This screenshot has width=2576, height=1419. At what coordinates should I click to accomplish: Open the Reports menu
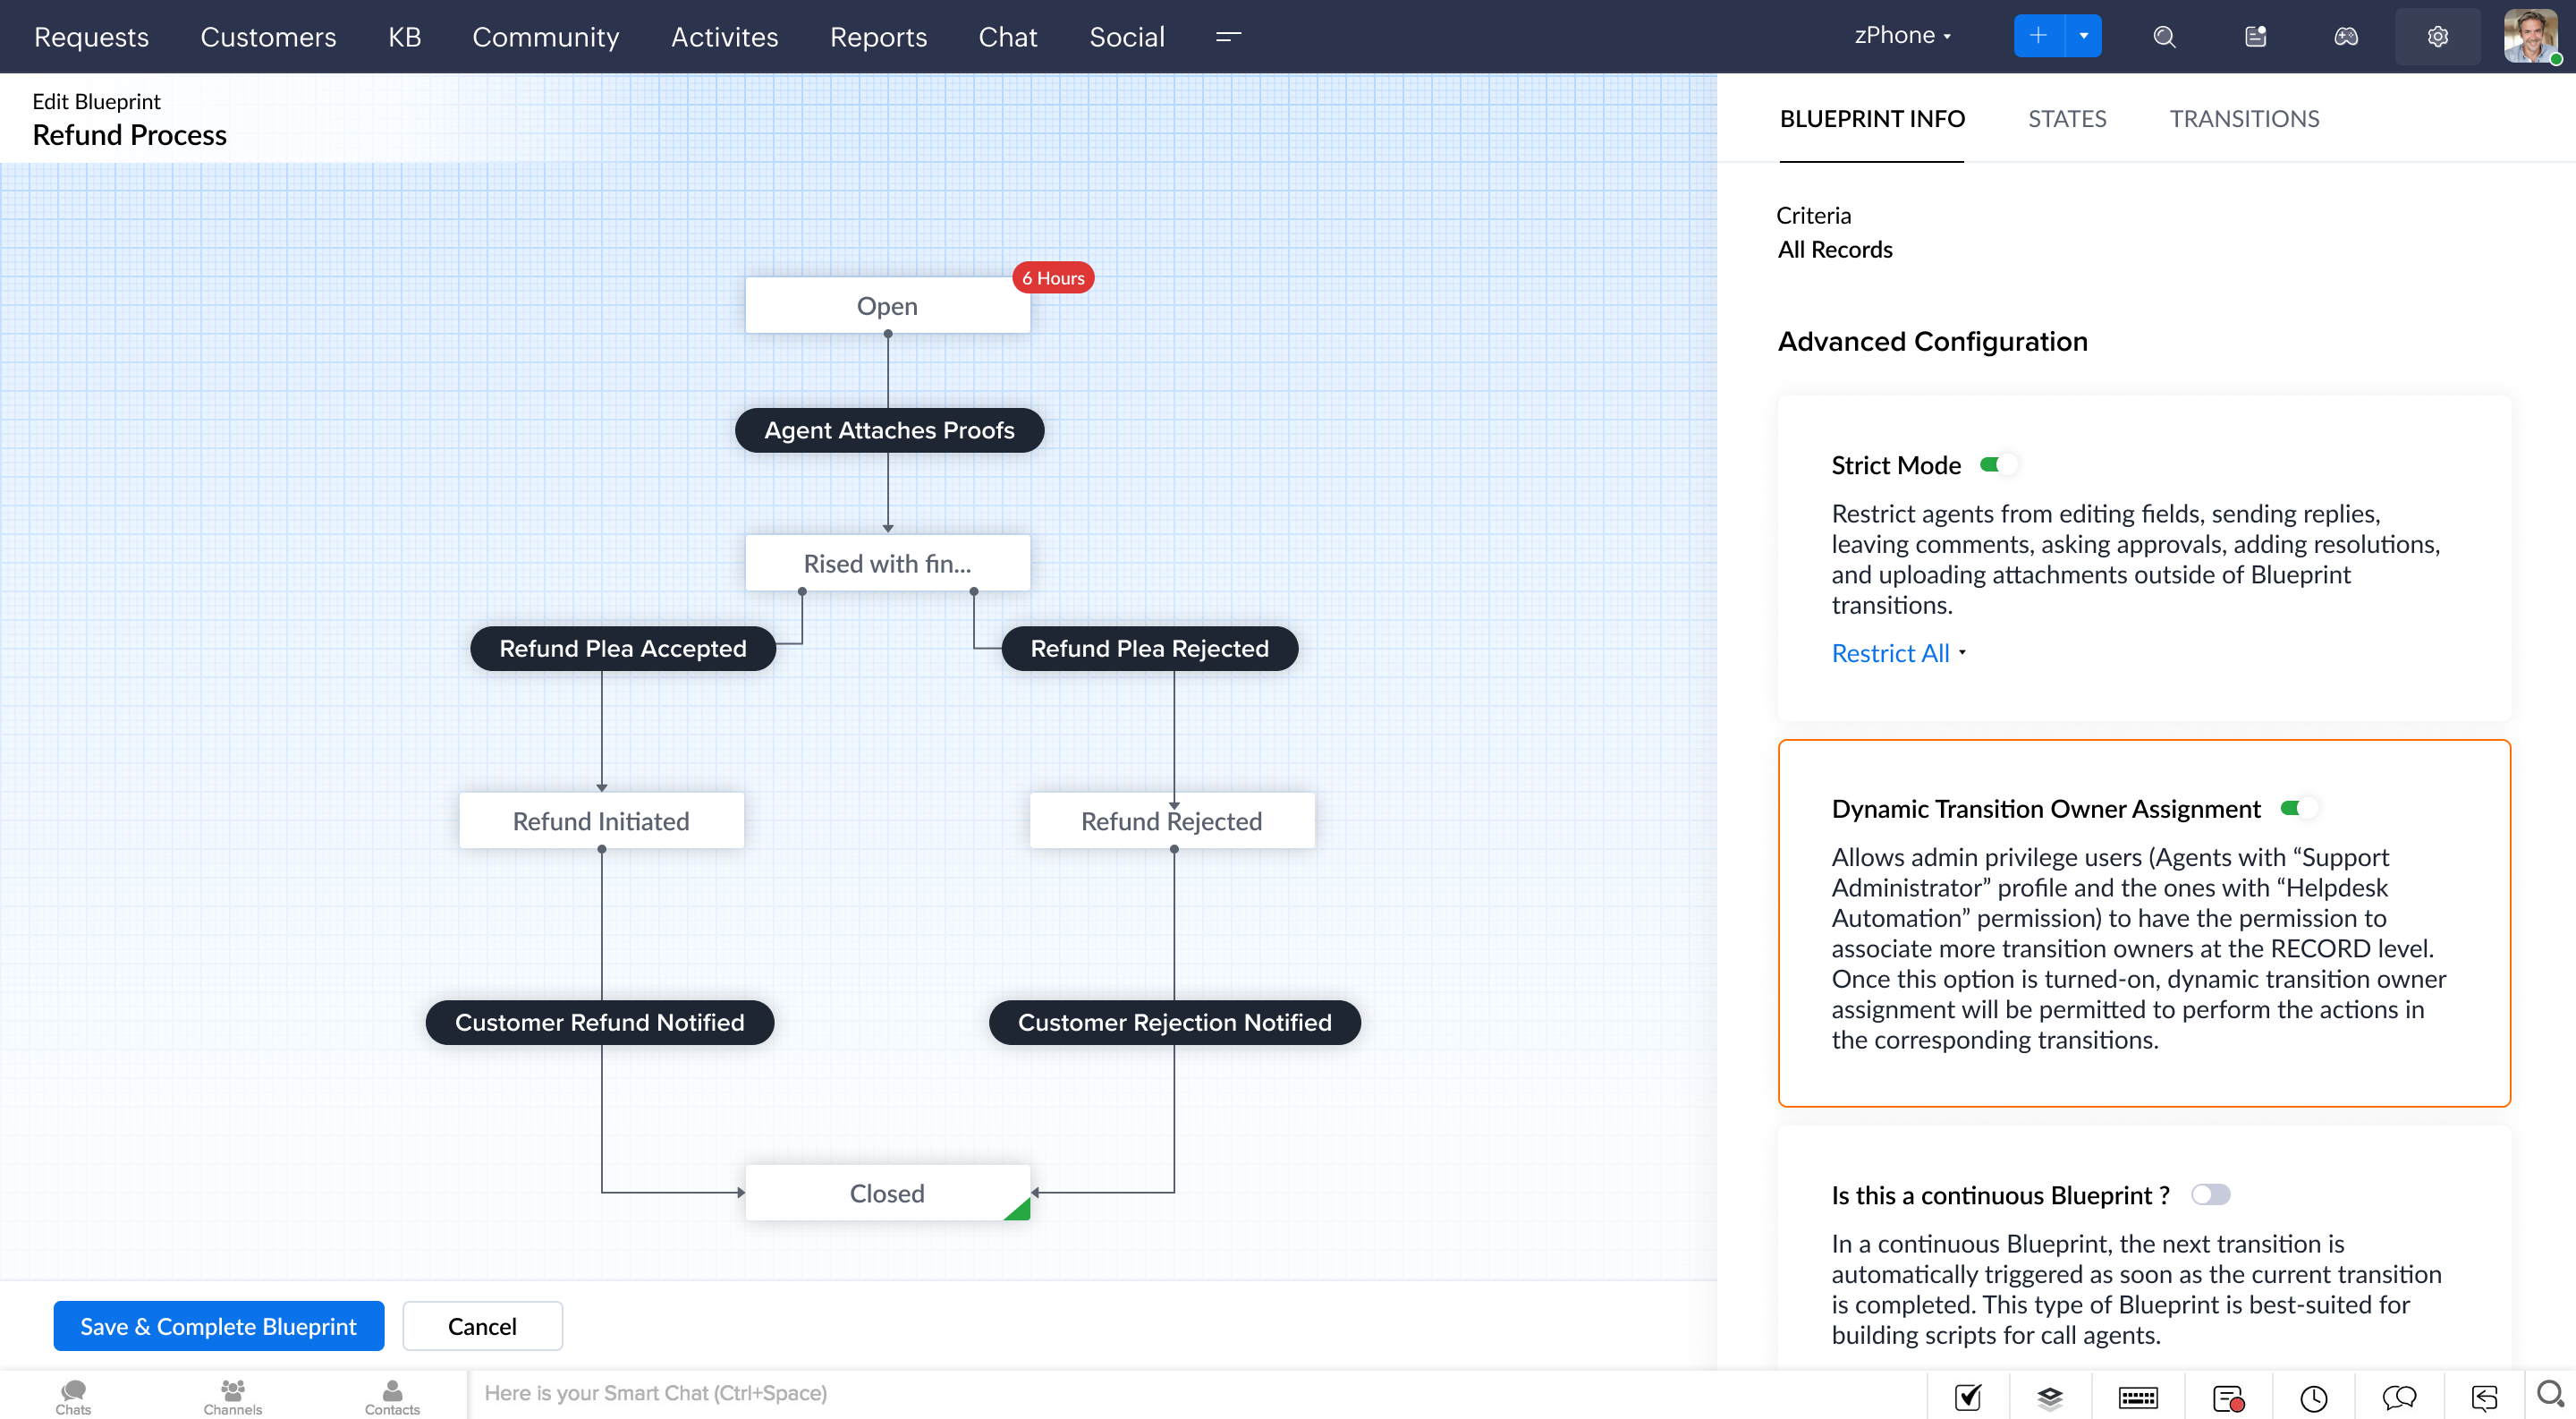click(878, 37)
